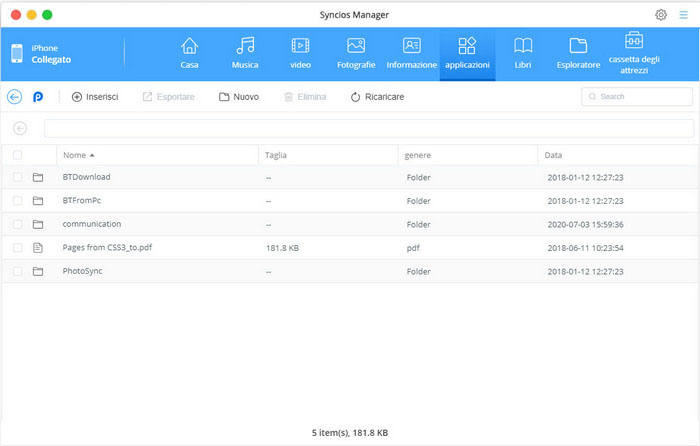Screen dimensions: 700x446
Task: Check the PhotoSync row checkbox
Action: point(17,271)
